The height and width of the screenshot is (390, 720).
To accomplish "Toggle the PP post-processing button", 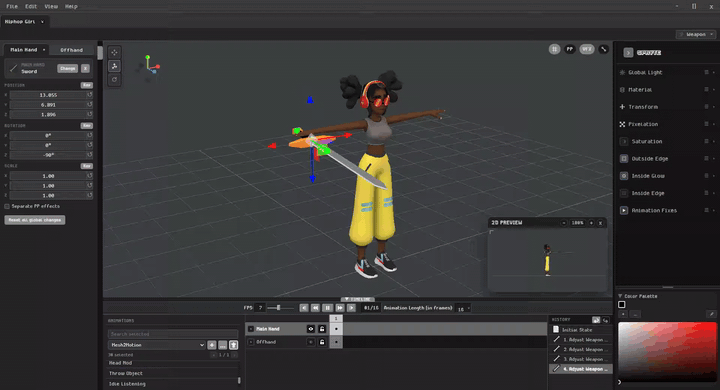I will tap(570, 49).
